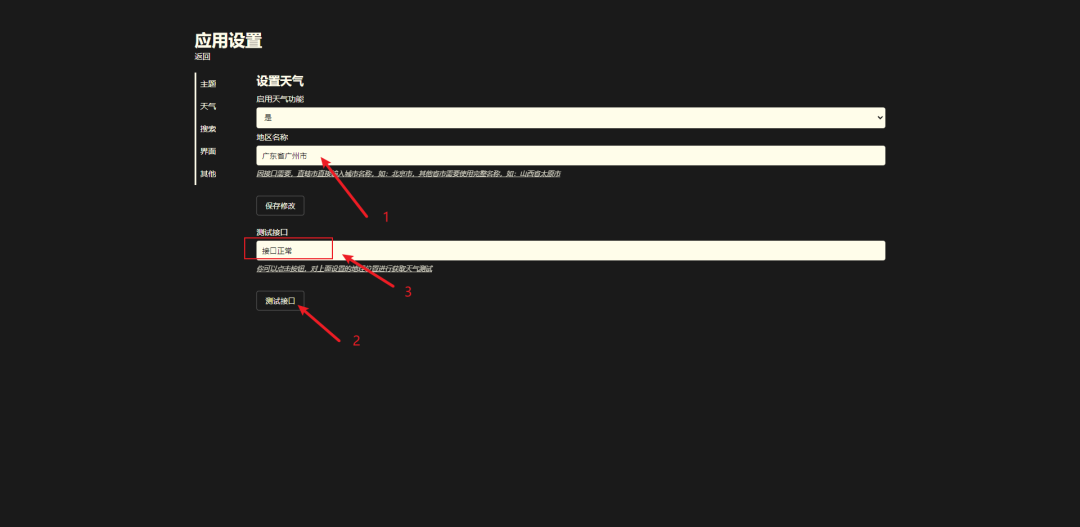Click the 地区名称 label
The image size is (1080, 527).
click(x=272, y=137)
